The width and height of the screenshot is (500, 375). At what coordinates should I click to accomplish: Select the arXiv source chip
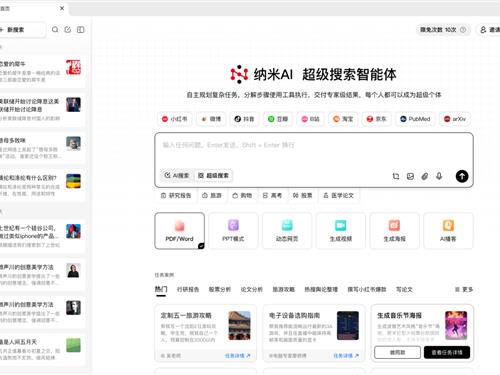click(x=455, y=119)
